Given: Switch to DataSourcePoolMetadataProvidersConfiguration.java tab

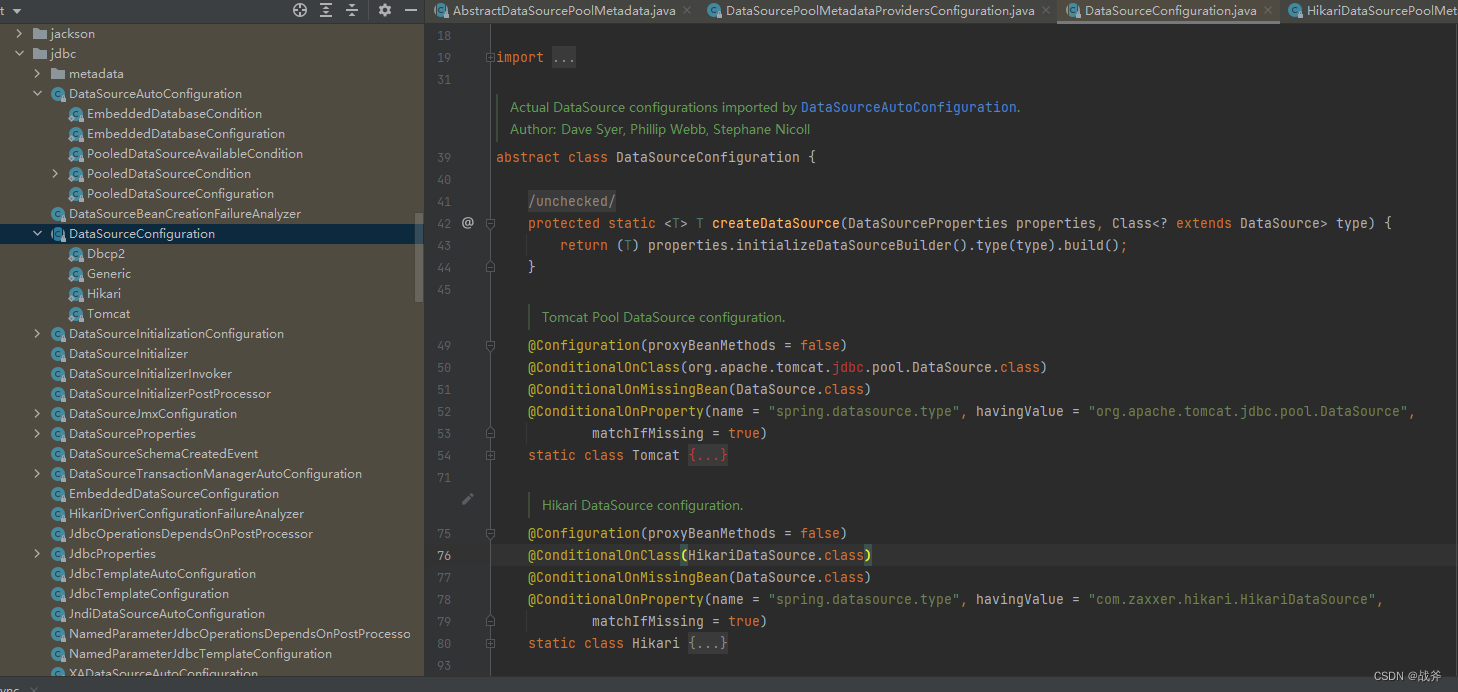Looking at the screenshot, I should tap(880, 11).
